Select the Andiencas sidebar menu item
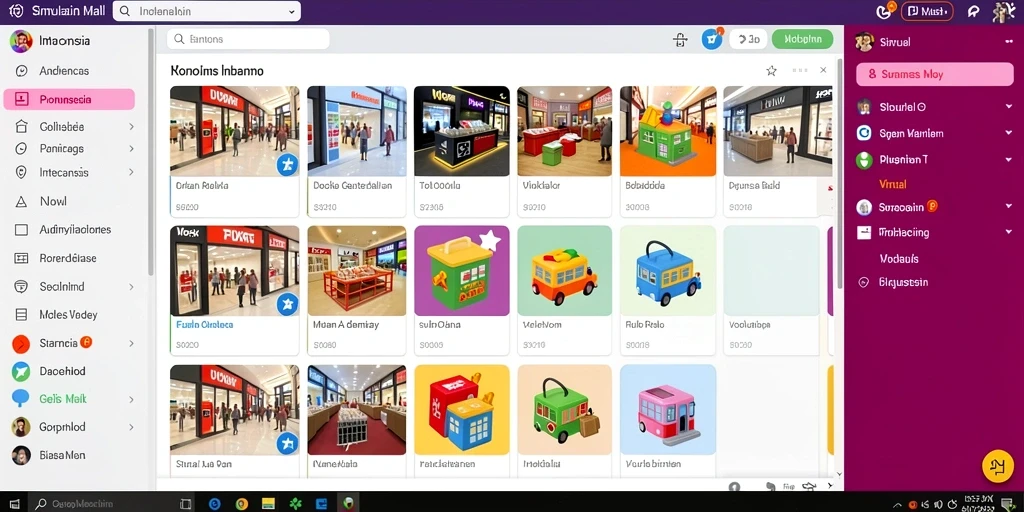The height and width of the screenshot is (512, 1024). (64, 71)
